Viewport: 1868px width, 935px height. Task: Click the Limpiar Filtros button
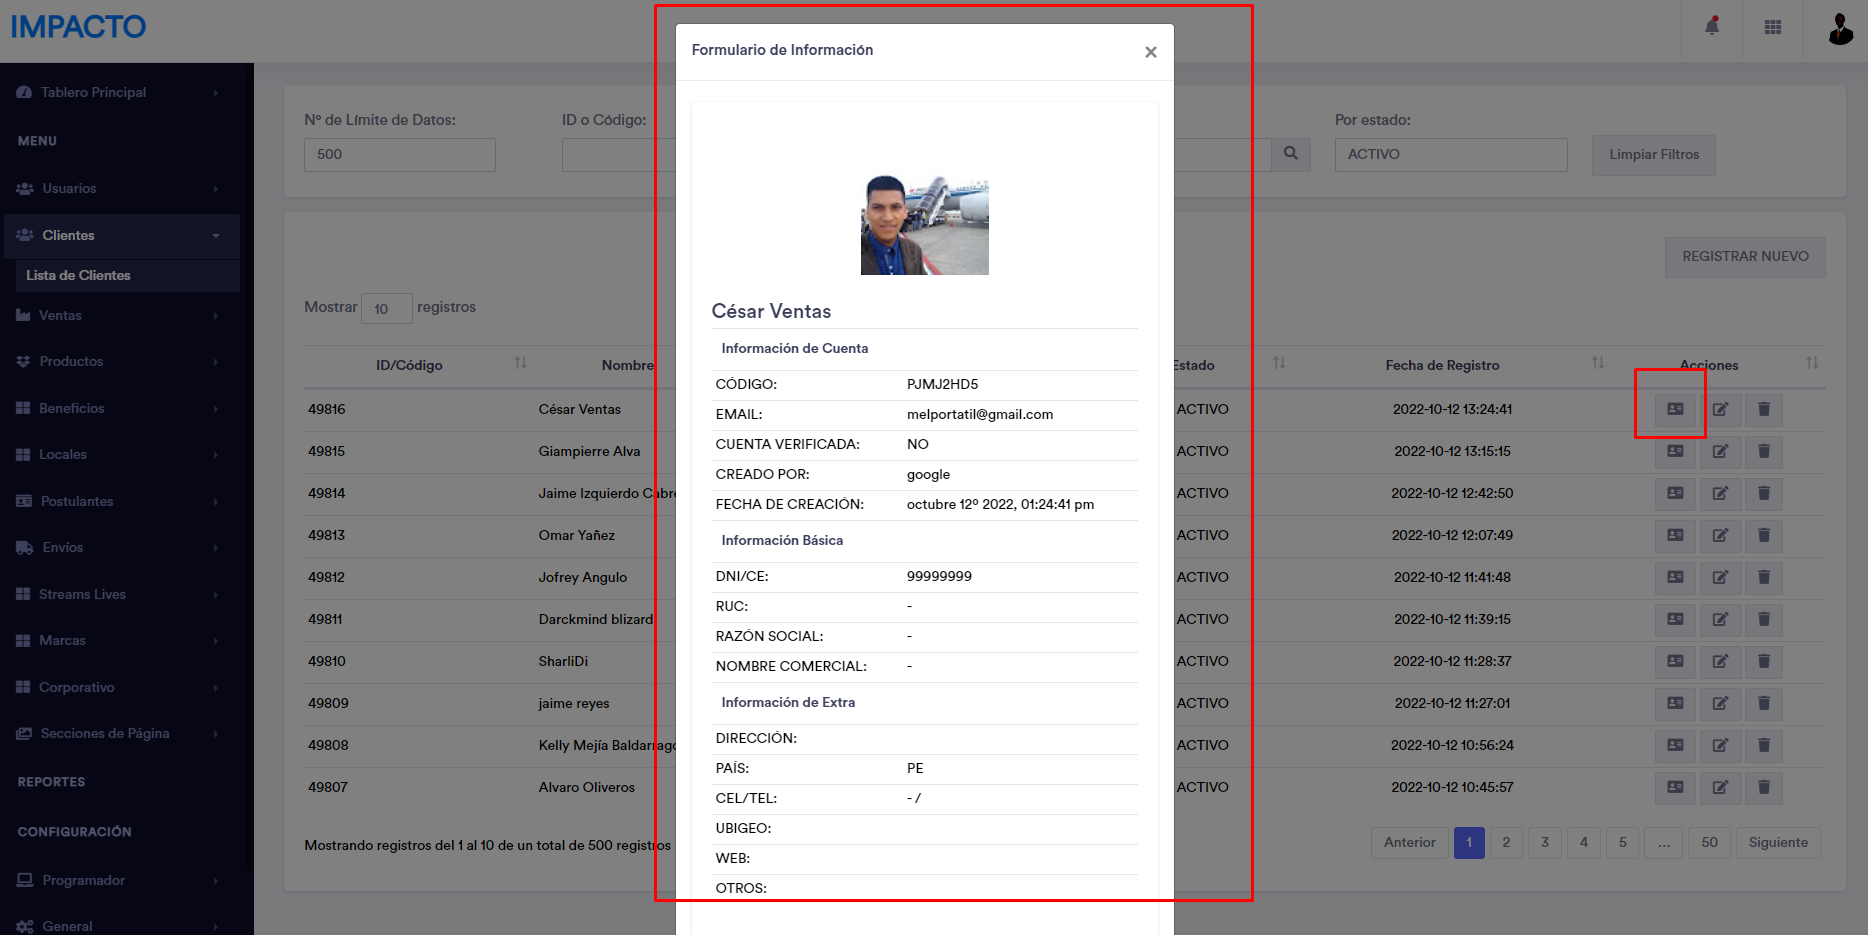(1653, 155)
